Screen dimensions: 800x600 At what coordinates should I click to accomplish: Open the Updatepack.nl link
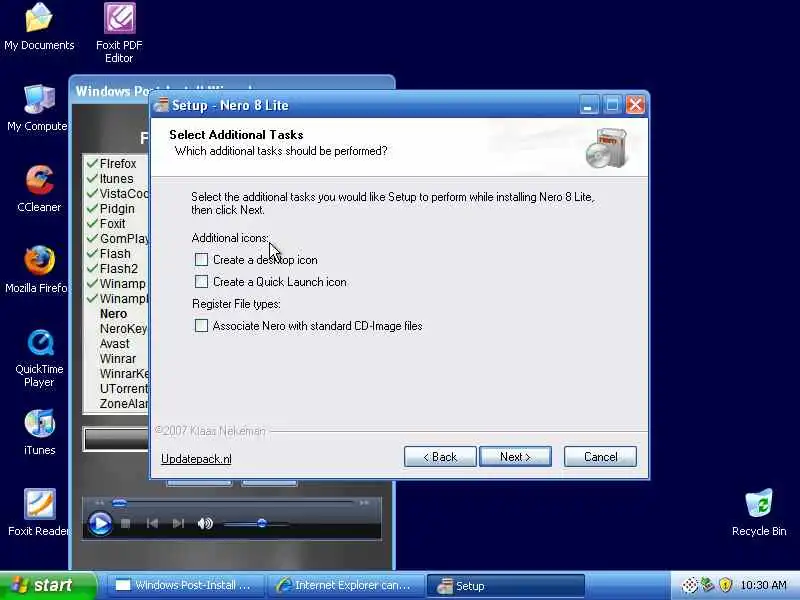tap(196, 459)
